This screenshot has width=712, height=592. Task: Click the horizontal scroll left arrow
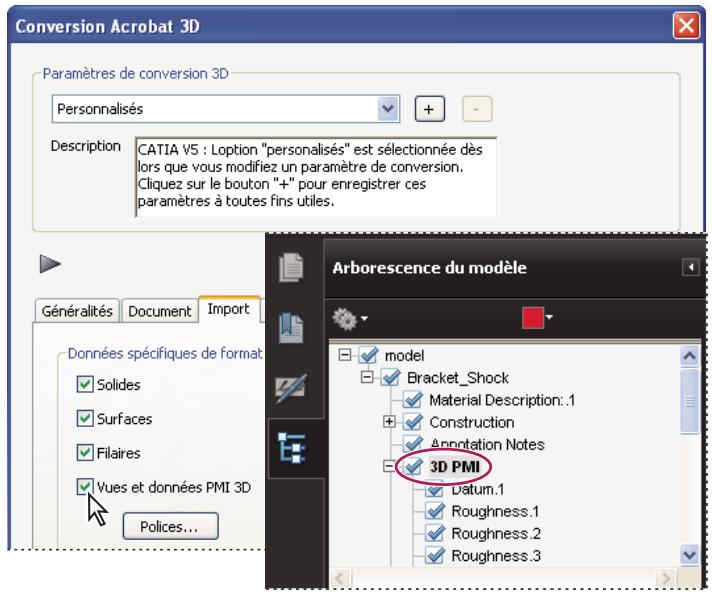(x=339, y=578)
